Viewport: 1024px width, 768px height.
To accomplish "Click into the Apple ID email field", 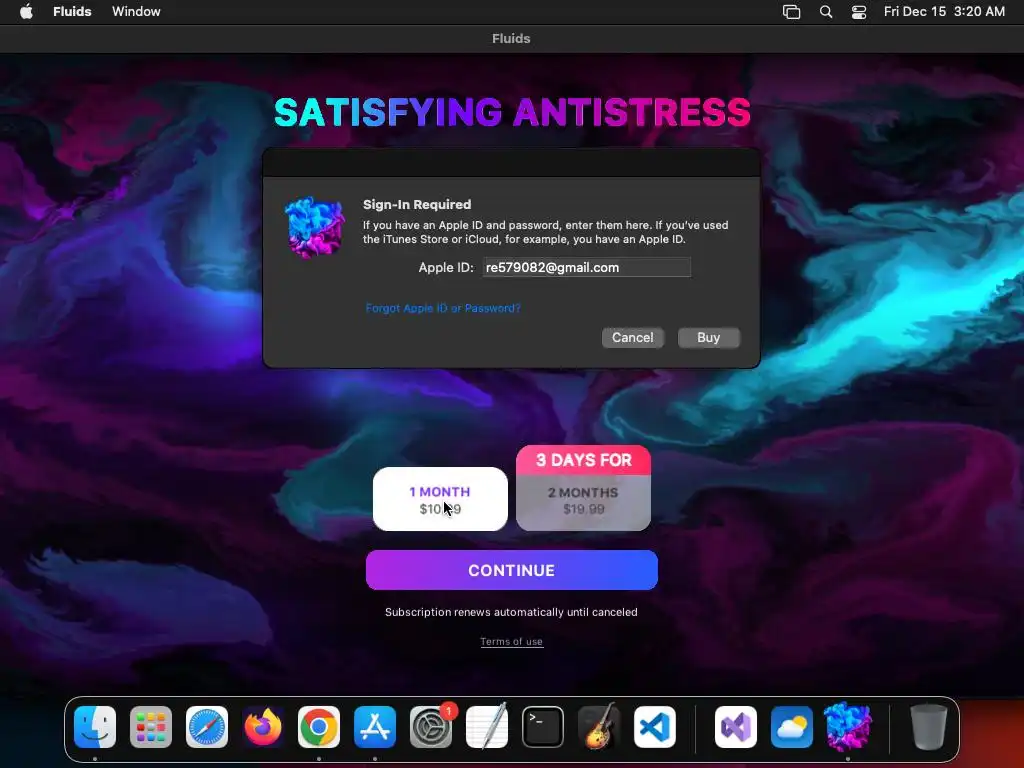I will (586, 267).
